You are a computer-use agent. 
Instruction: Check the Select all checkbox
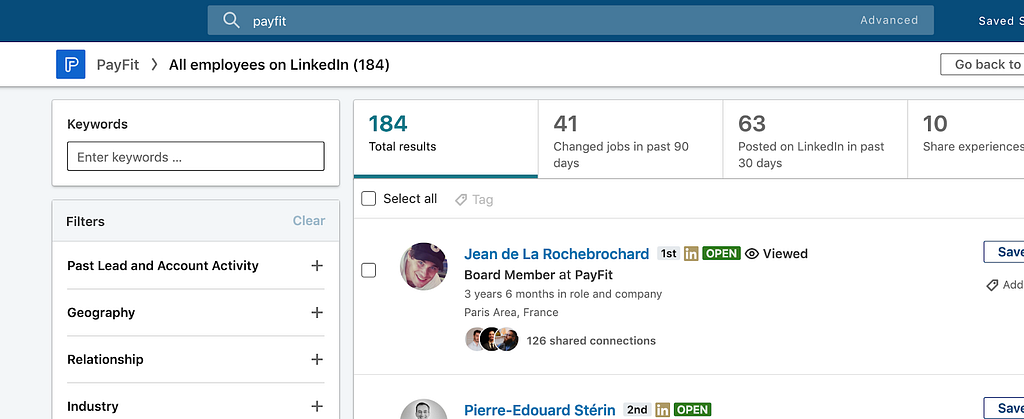368,199
